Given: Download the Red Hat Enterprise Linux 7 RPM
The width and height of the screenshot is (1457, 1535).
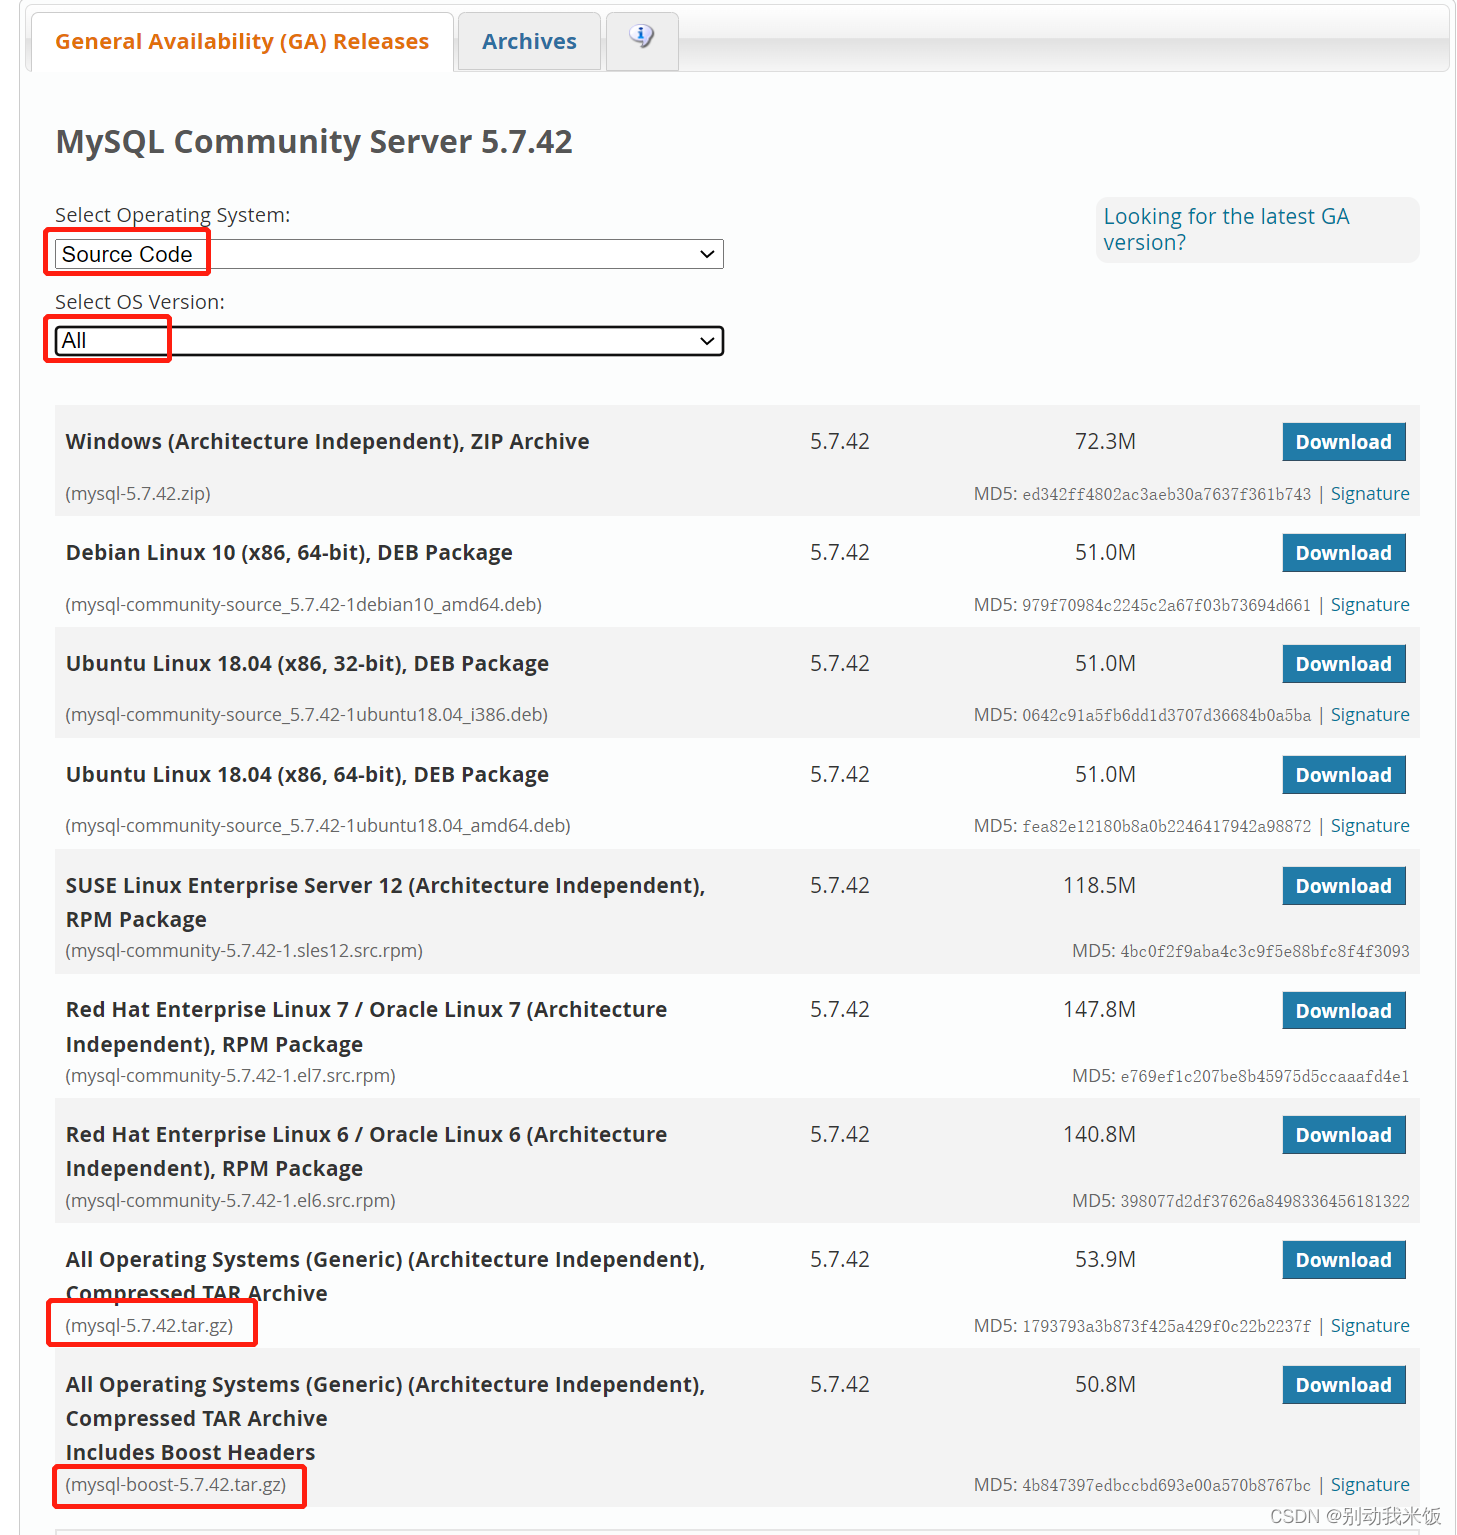Looking at the screenshot, I should point(1343,1010).
